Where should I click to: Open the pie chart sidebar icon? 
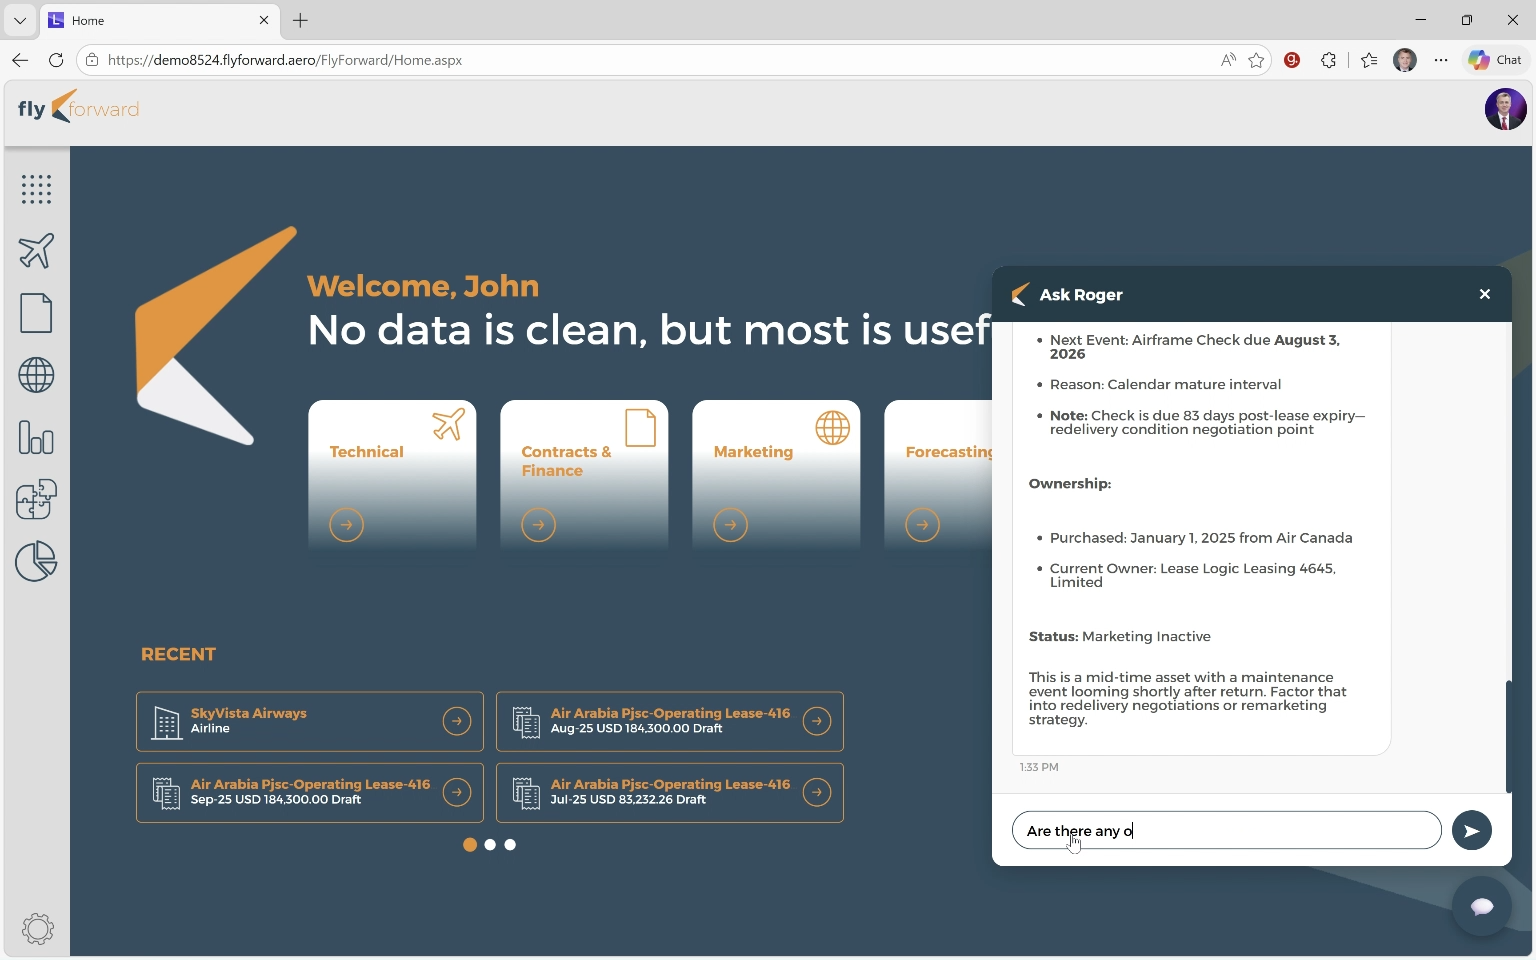click(36, 562)
